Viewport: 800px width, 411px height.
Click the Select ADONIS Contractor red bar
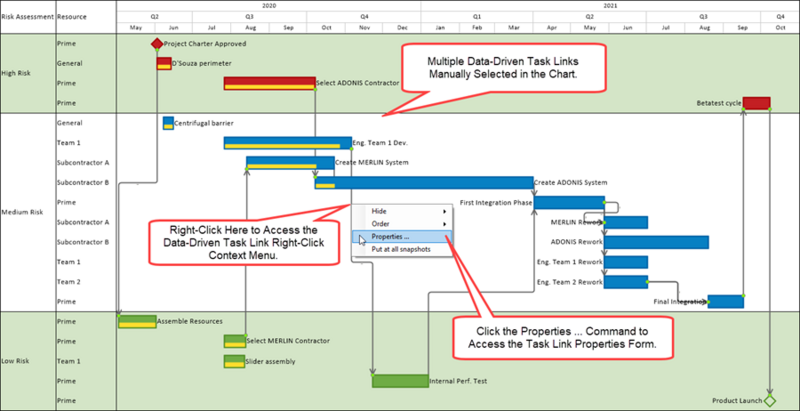tap(269, 84)
